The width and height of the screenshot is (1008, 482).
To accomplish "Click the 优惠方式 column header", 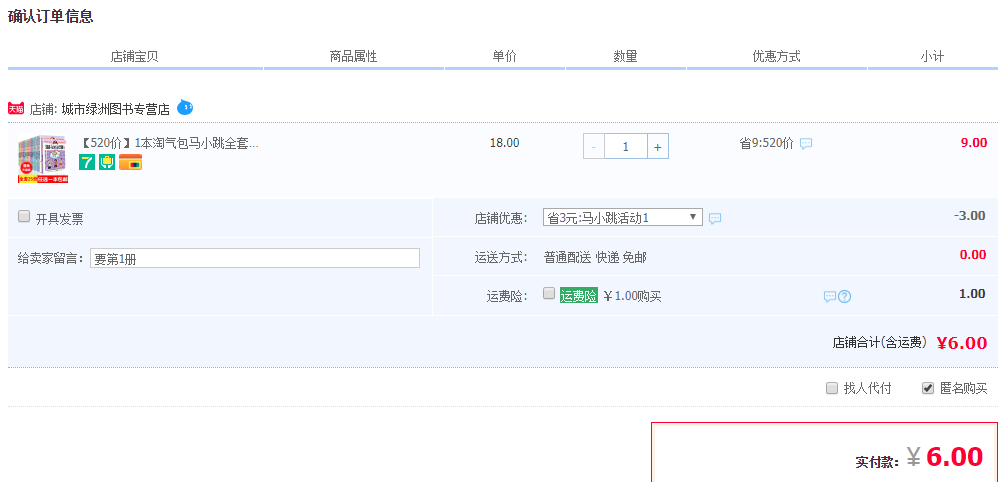I will click(777, 57).
